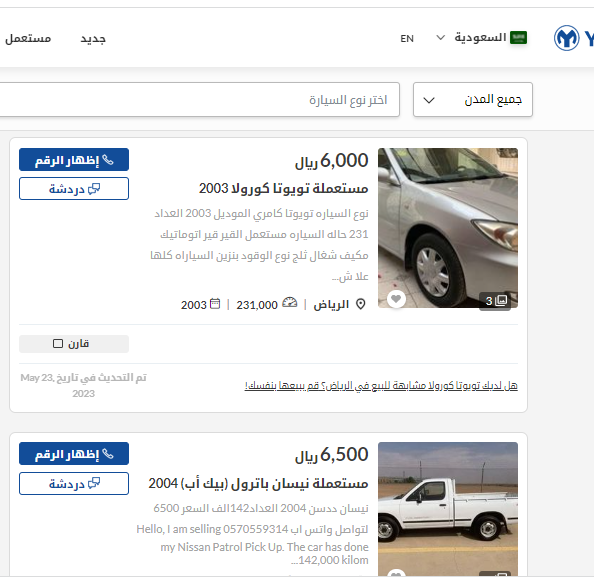Click location pin next to الرياض
The image size is (594, 586).
point(361,304)
